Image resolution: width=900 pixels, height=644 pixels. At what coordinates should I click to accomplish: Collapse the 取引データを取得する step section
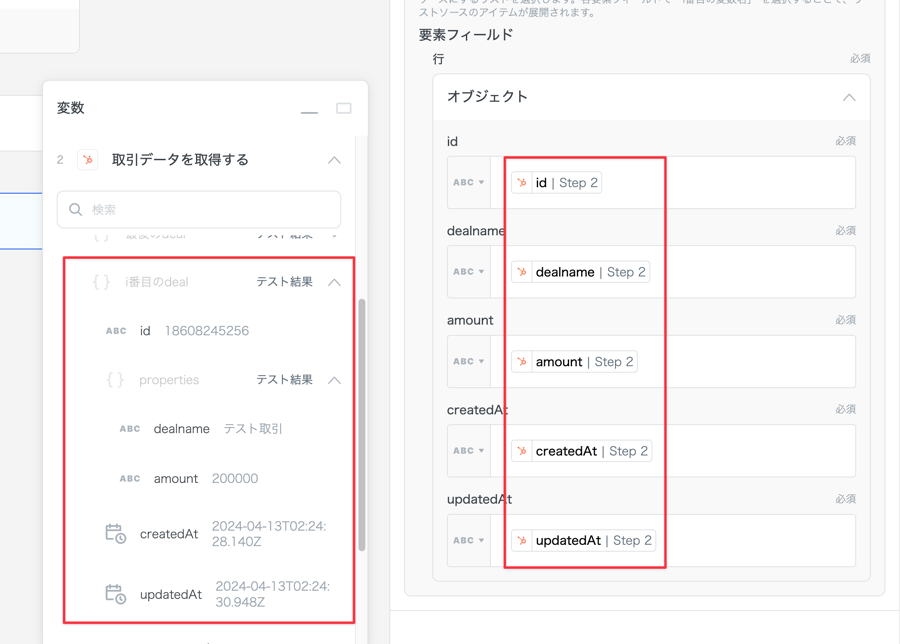pos(334,160)
